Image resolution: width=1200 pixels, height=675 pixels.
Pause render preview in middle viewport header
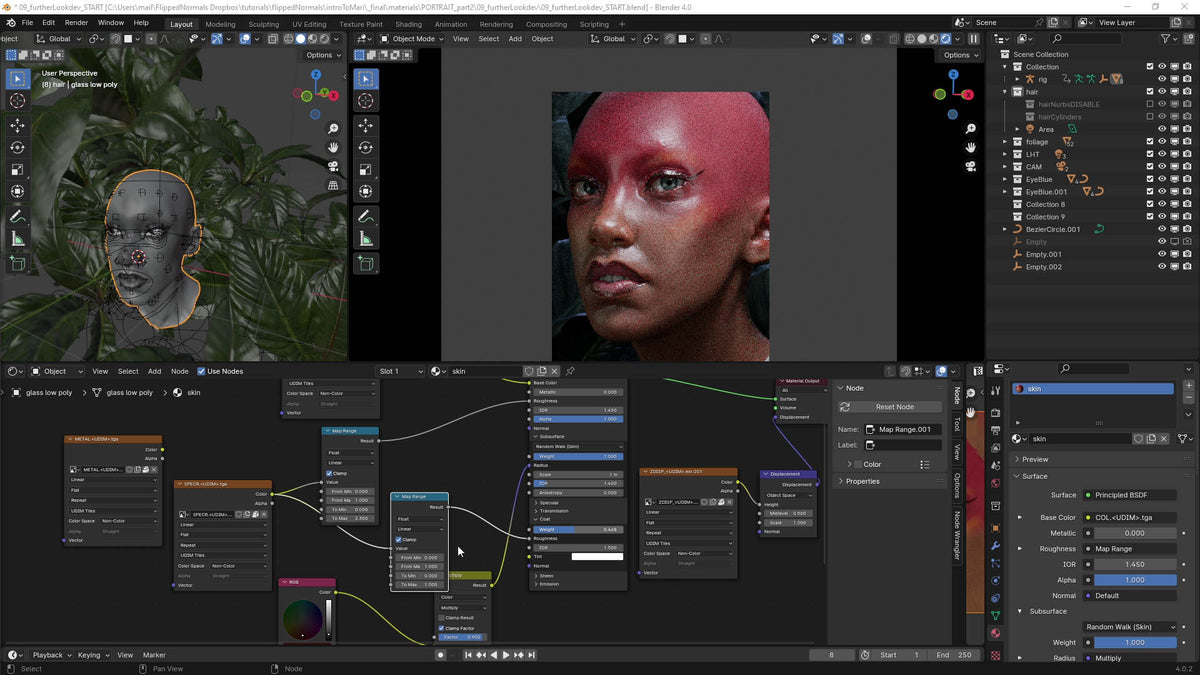click(x=973, y=38)
